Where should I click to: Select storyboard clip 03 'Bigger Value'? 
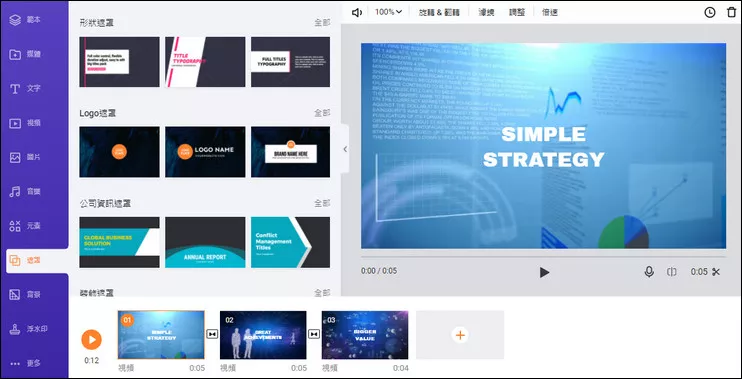click(365, 335)
